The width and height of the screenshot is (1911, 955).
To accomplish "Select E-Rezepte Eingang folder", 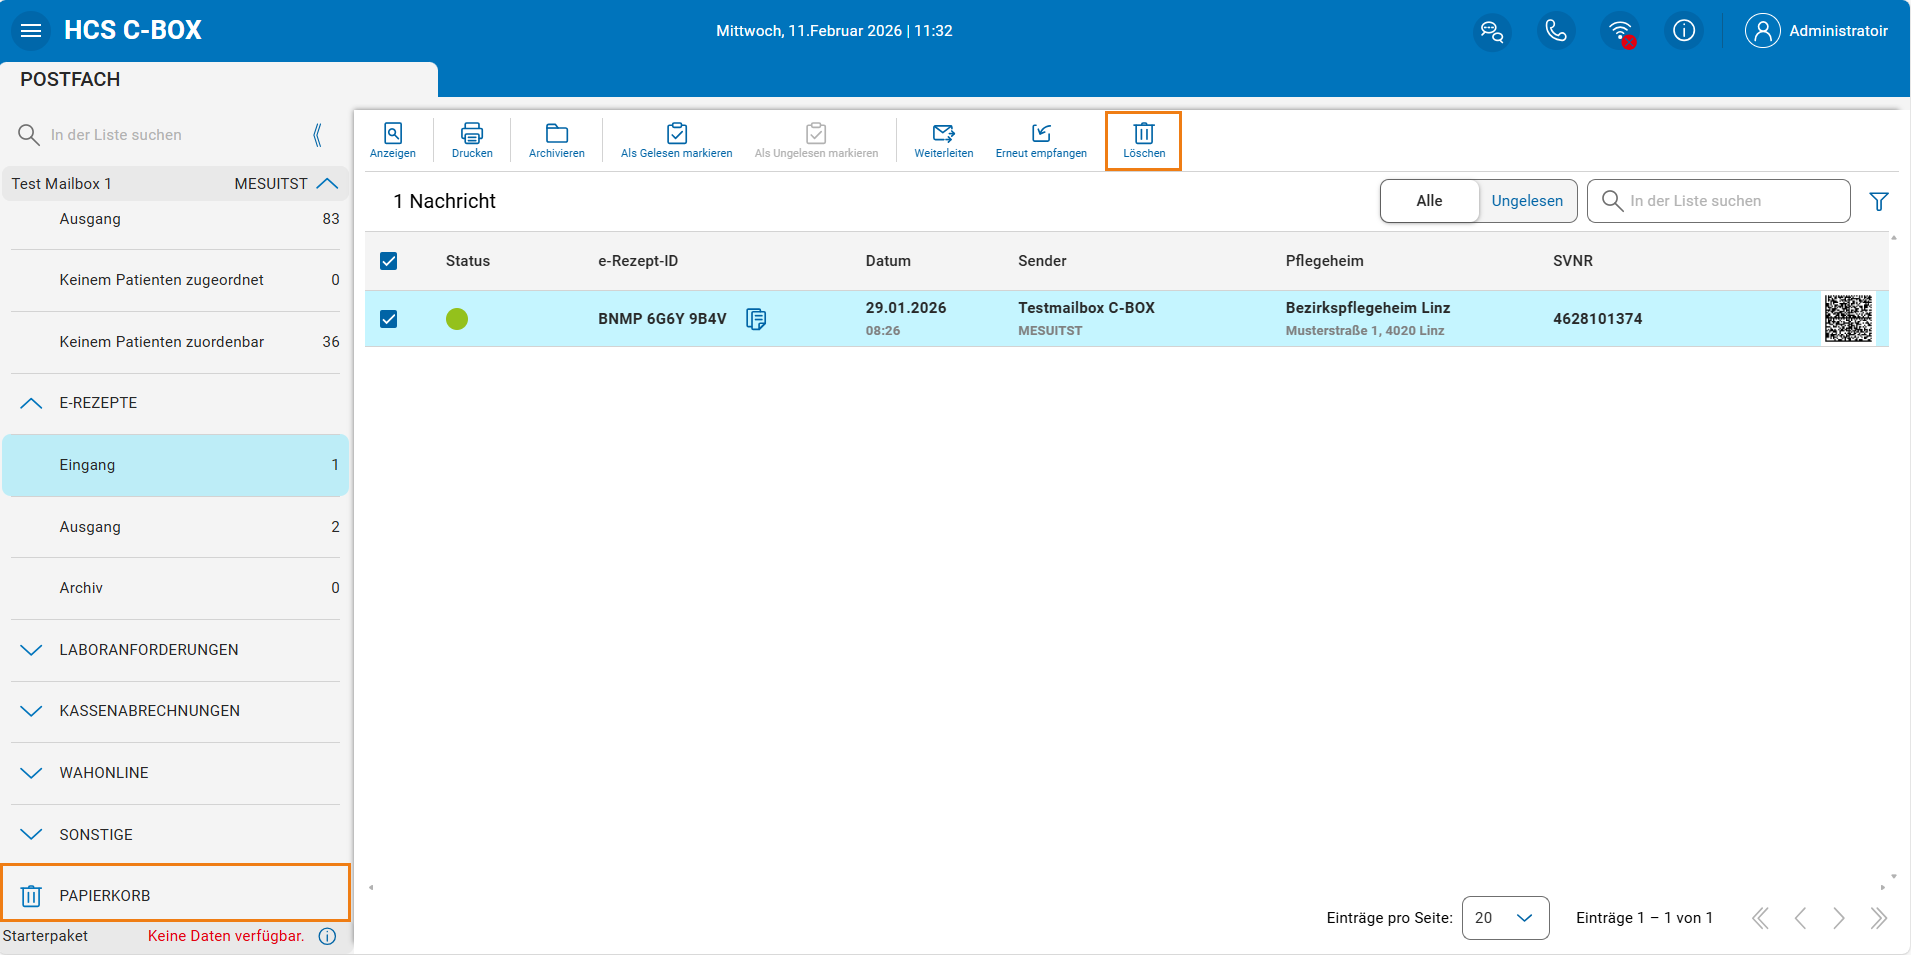I will 176,465.
